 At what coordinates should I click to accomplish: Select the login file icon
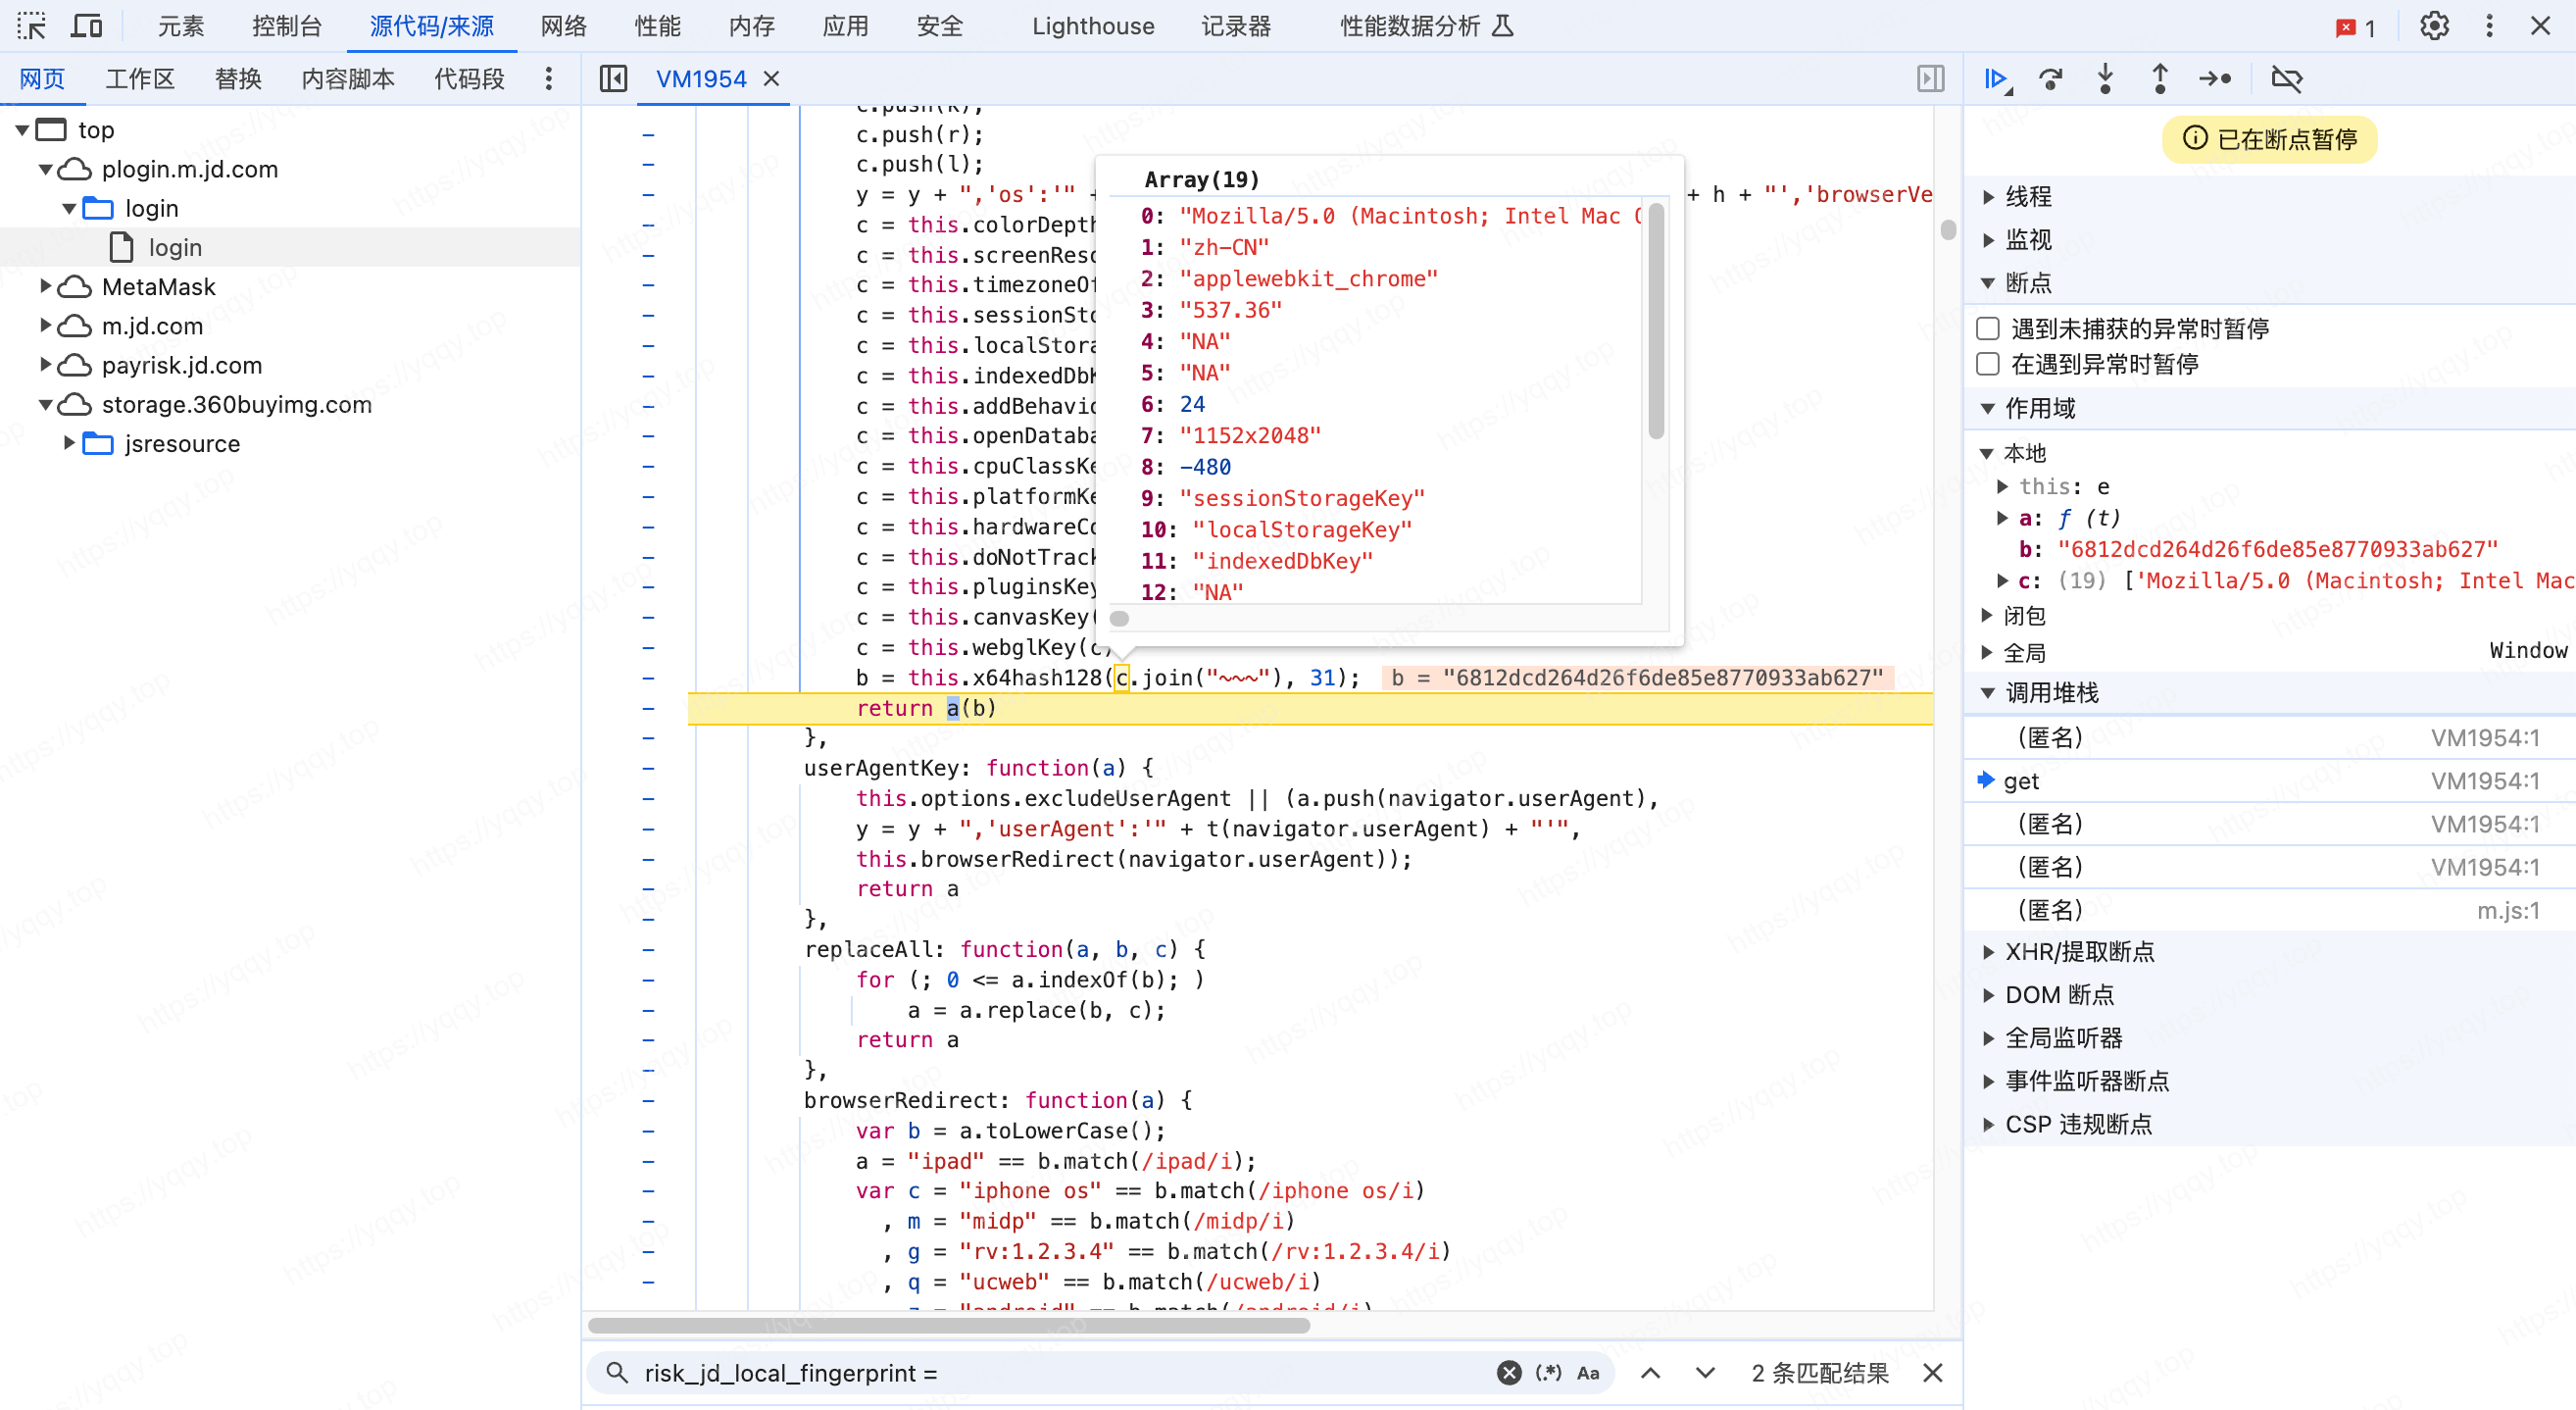pyautogui.click(x=121, y=247)
